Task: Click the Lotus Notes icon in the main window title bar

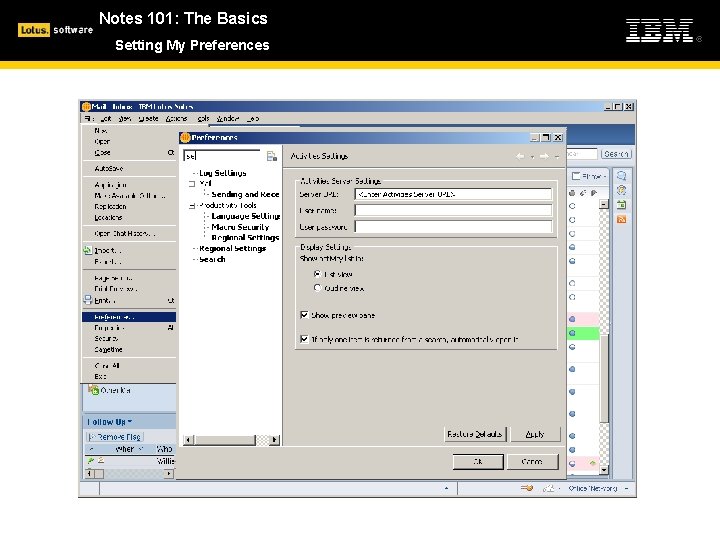Action: coord(86,107)
